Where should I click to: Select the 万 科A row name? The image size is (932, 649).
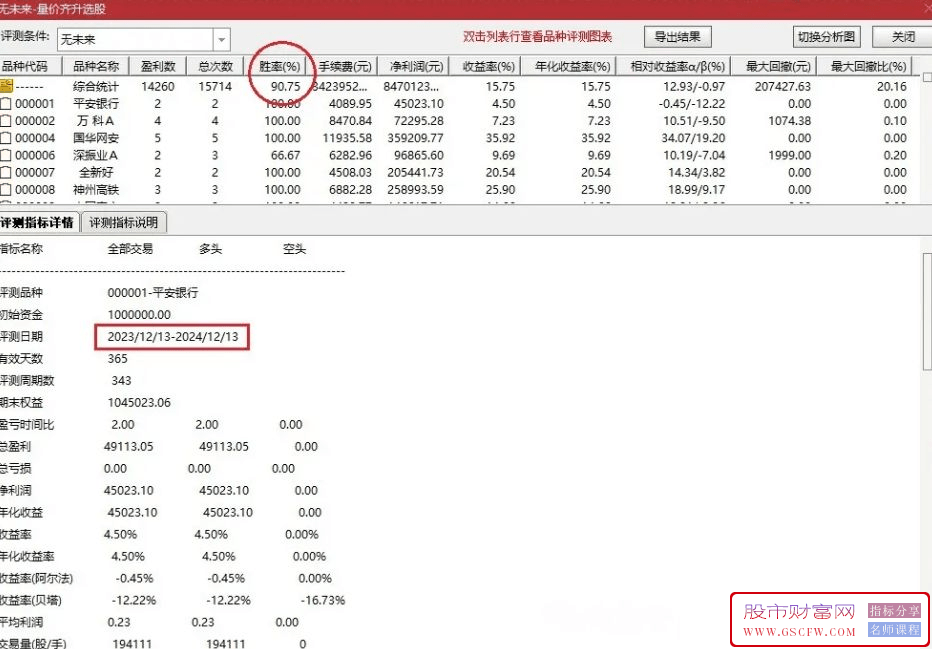click(96, 121)
